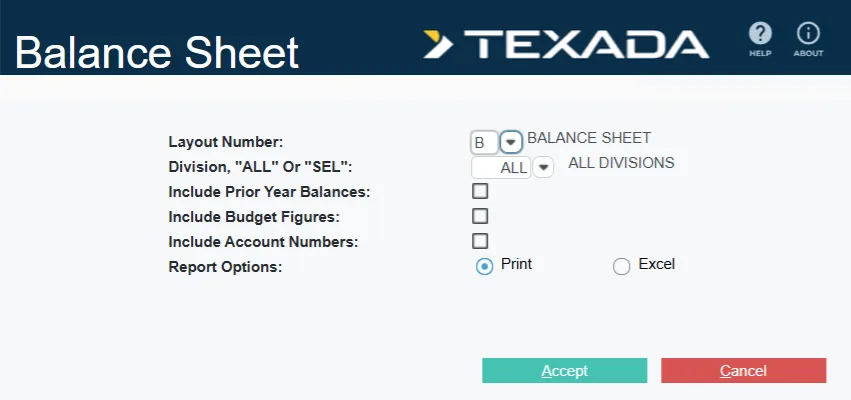The width and height of the screenshot is (851, 400).
Task: Choose the Excel report option
Action: coord(622,266)
